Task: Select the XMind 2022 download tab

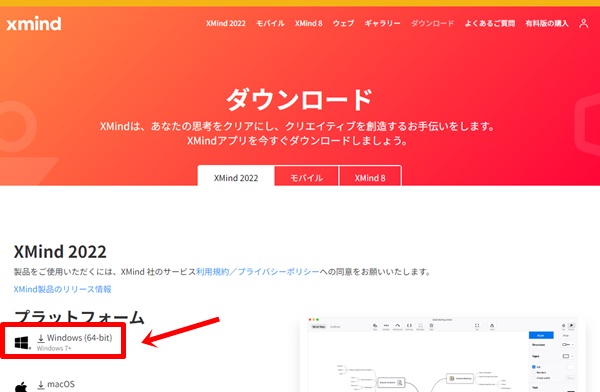Action: pos(236,176)
